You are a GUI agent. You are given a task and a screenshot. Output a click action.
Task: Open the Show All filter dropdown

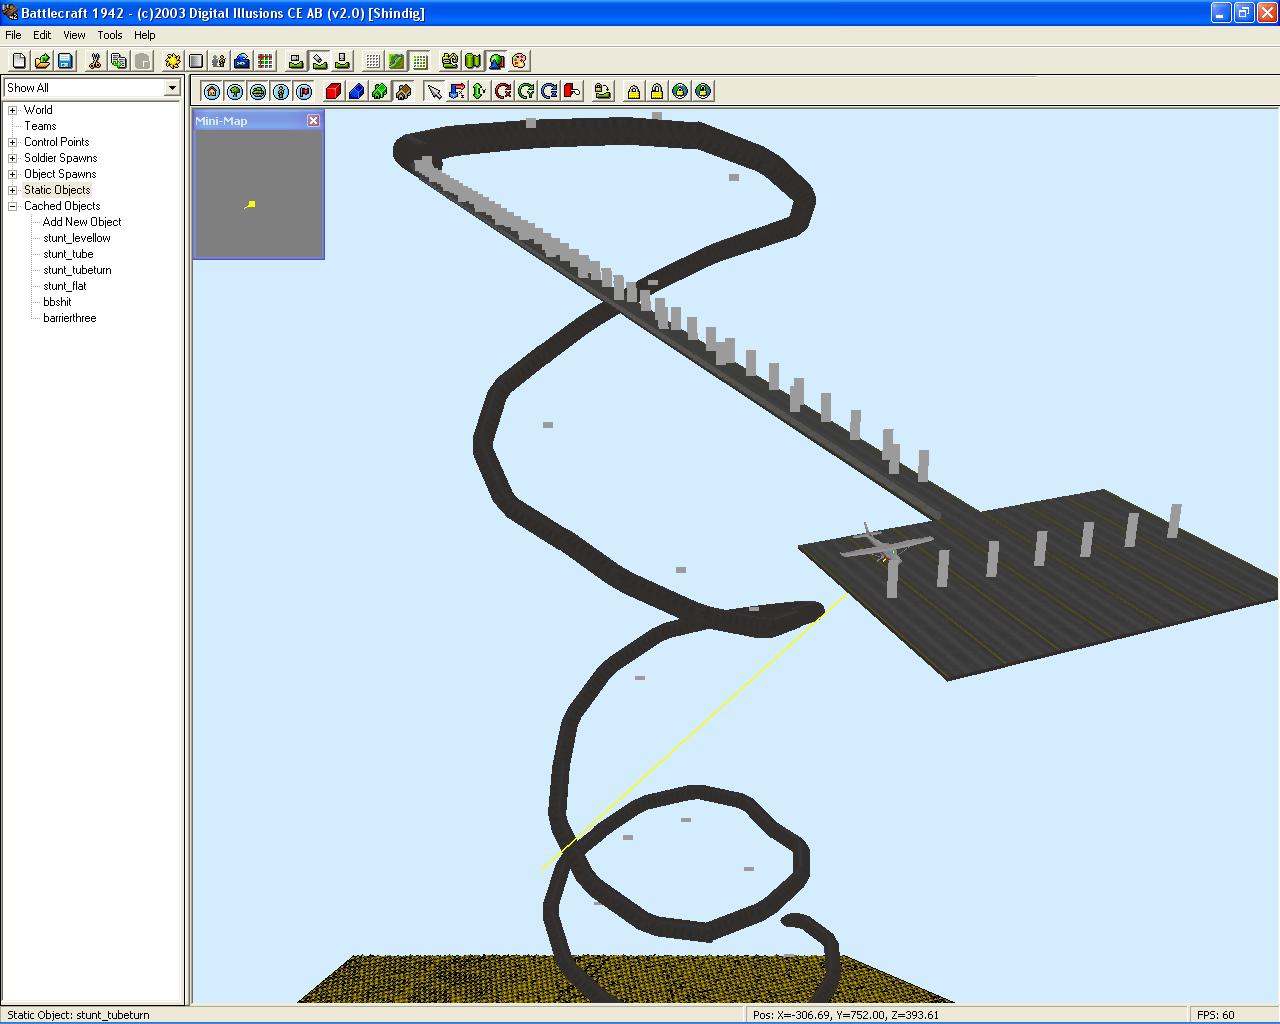(x=172, y=88)
